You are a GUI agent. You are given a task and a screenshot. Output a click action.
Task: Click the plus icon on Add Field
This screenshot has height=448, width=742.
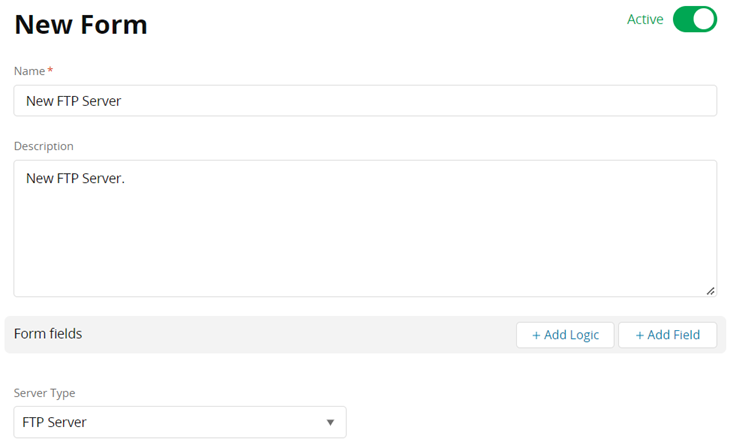click(x=639, y=335)
